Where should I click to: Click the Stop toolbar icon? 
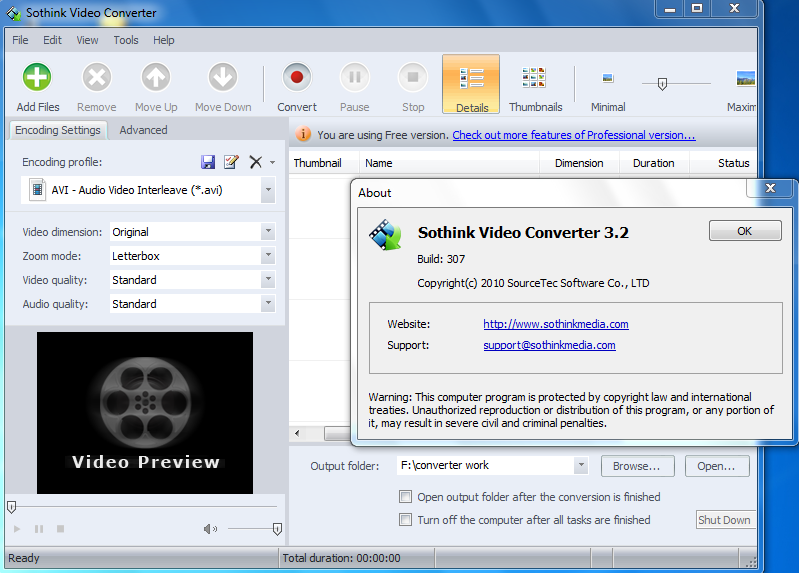point(413,77)
